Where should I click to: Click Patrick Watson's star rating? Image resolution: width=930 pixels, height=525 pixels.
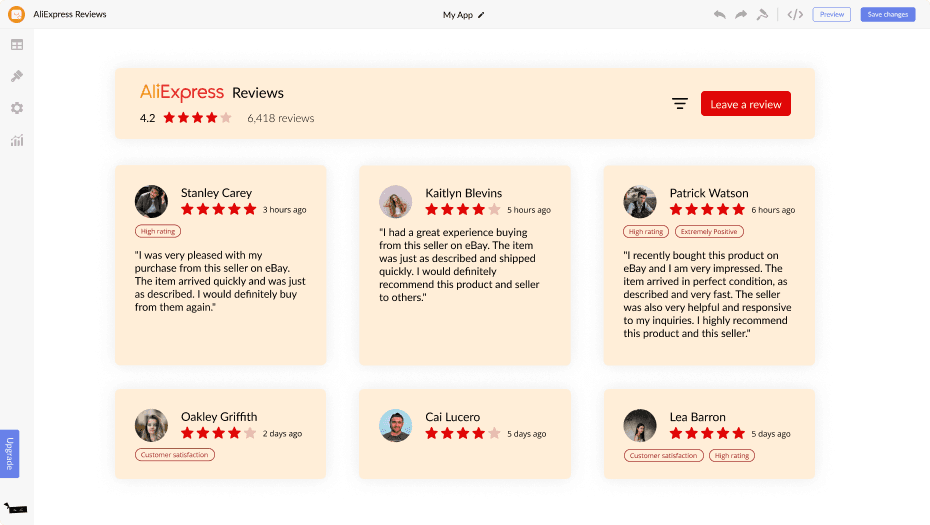(x=707, y=209)
